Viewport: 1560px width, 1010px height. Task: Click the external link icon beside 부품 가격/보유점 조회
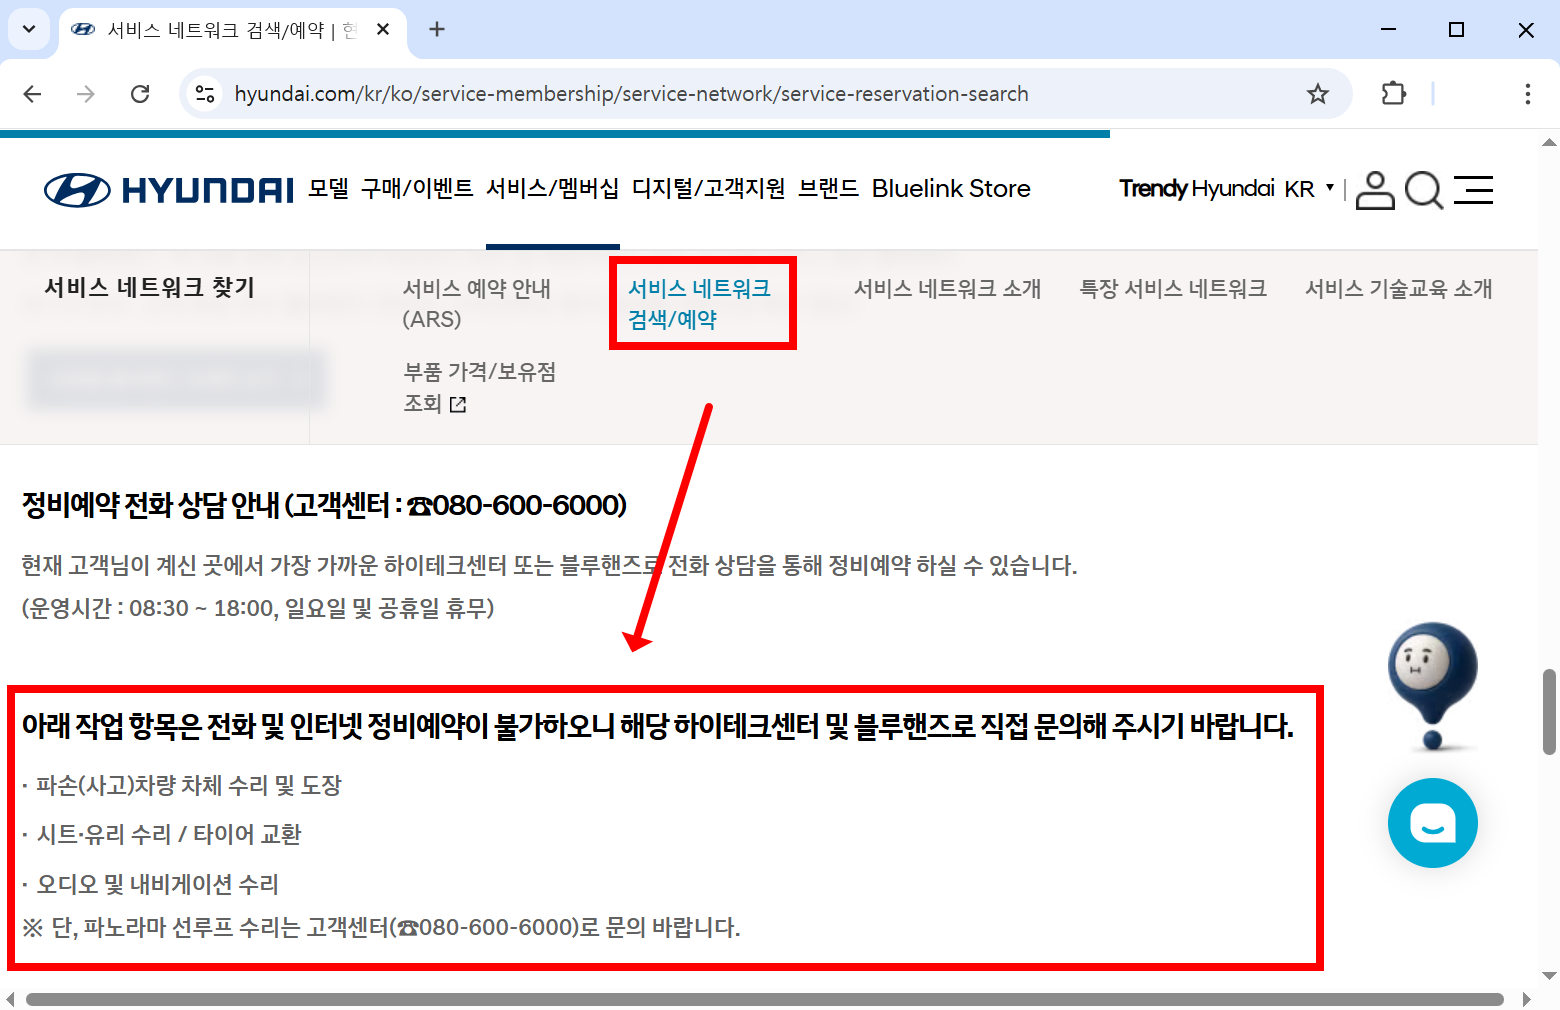(459, 404)
